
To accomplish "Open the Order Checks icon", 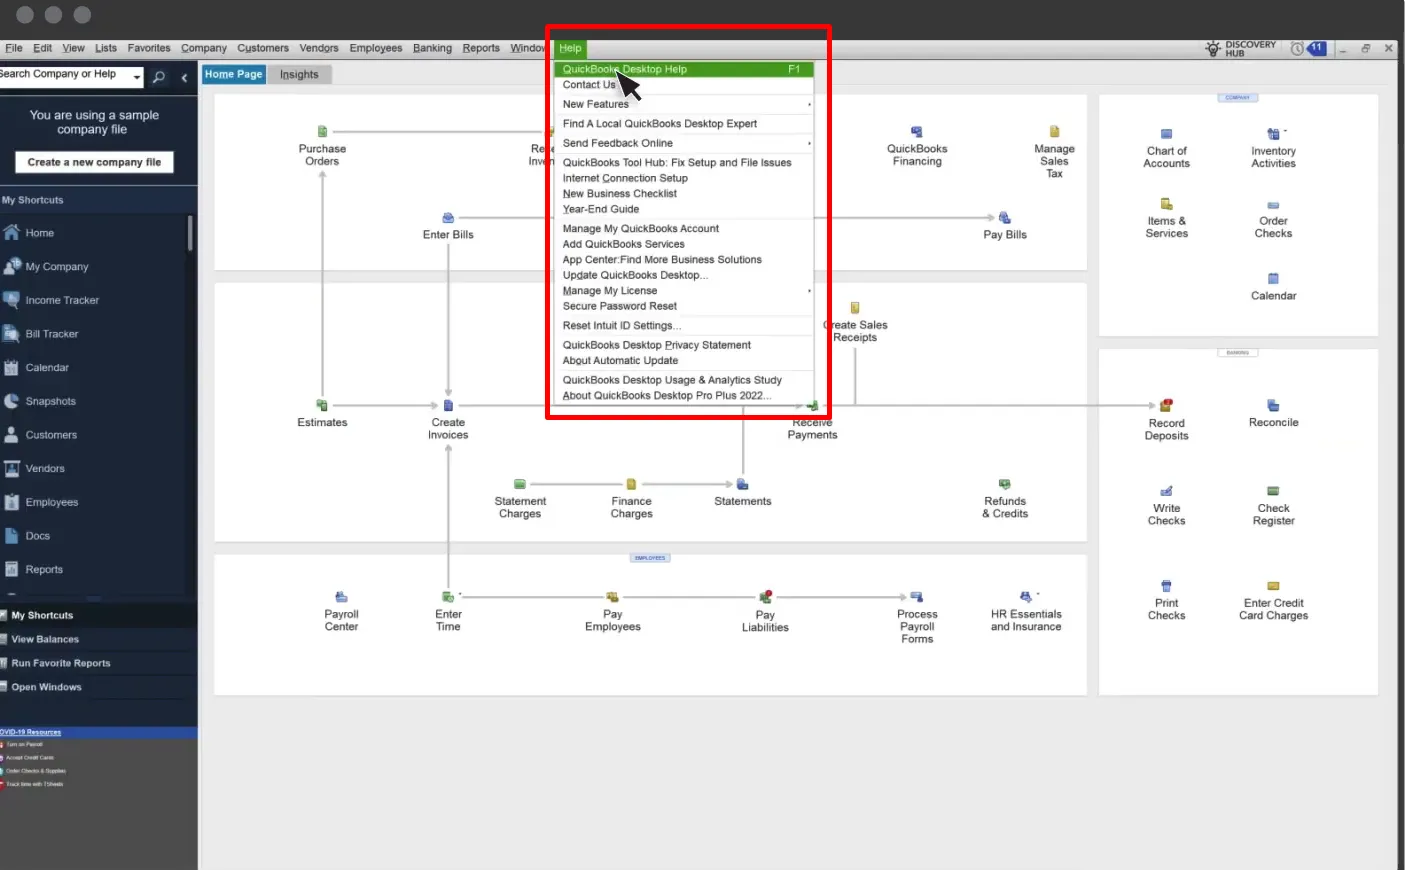I will (1273, 205).
